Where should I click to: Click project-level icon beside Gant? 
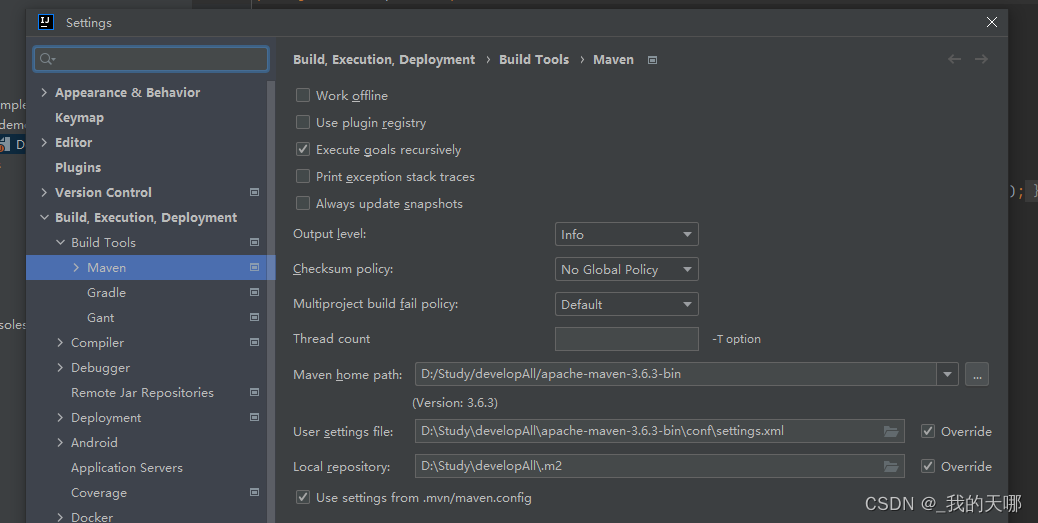point(254,317)
